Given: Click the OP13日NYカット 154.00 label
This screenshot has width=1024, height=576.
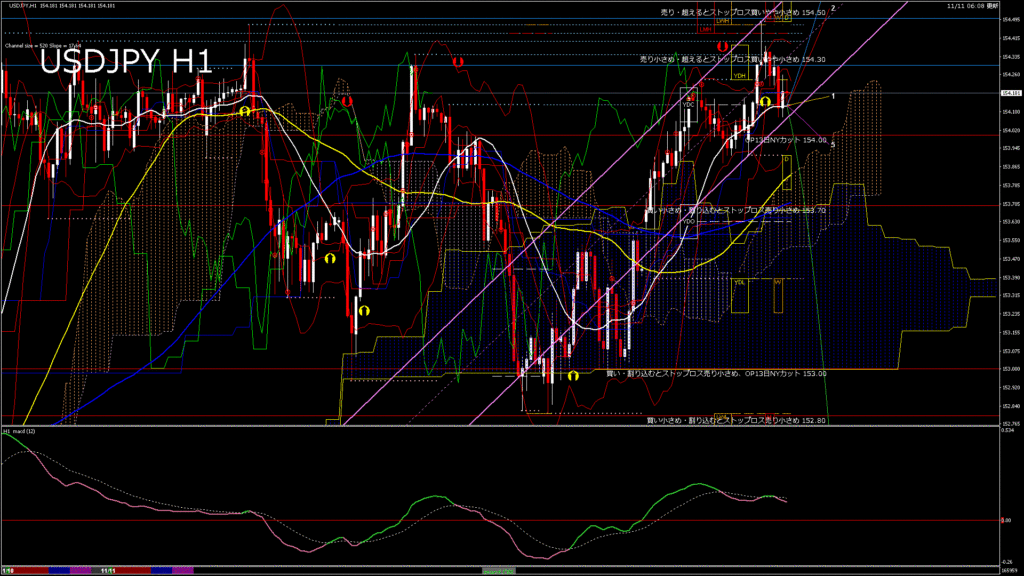Looking at the screenshot, I should click(786, 141).
